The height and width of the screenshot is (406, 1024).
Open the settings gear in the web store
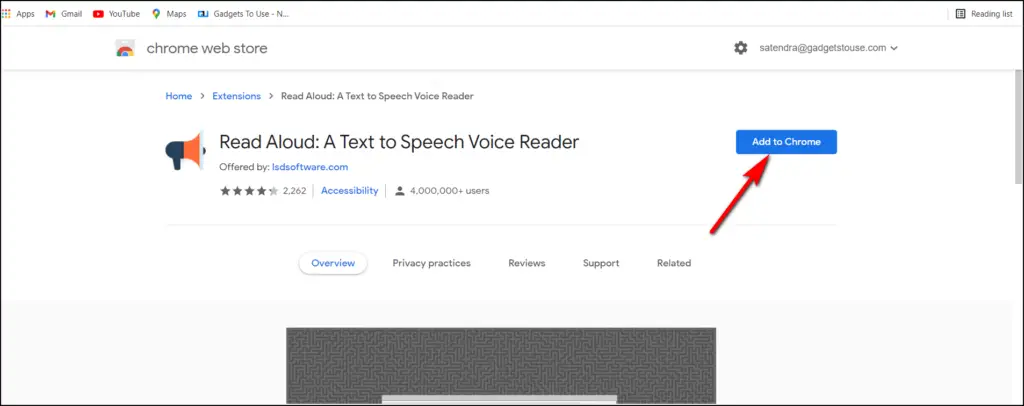click(741, 48)
